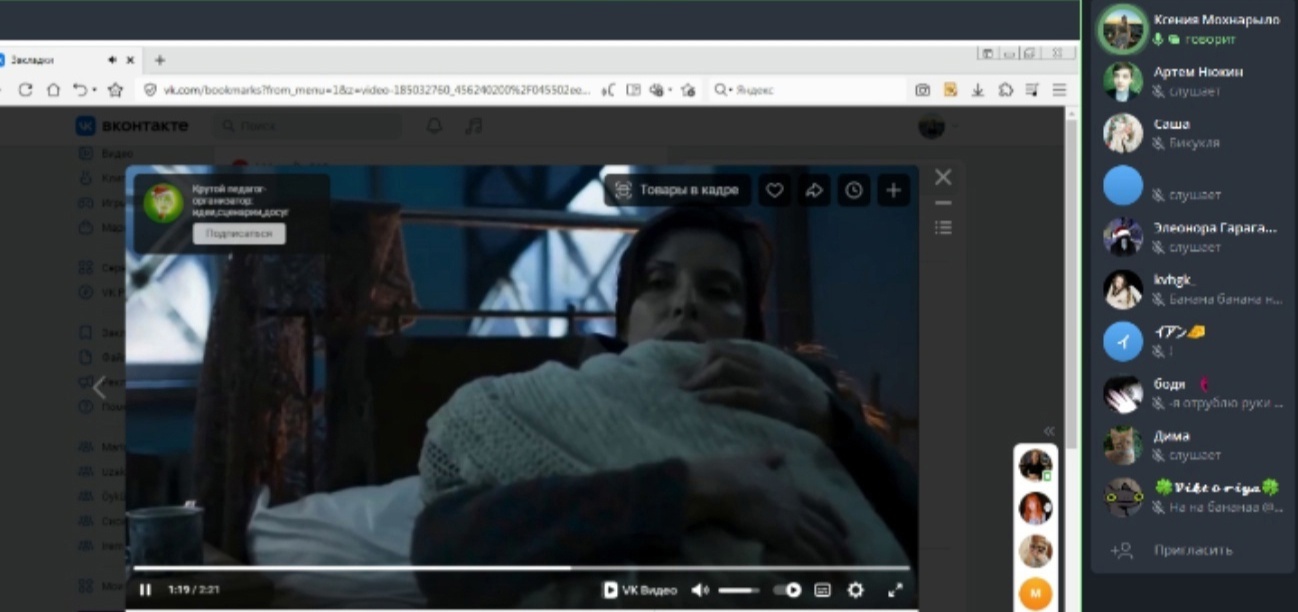
Task: Open VK notifications bell
Action: coord(434,126)
